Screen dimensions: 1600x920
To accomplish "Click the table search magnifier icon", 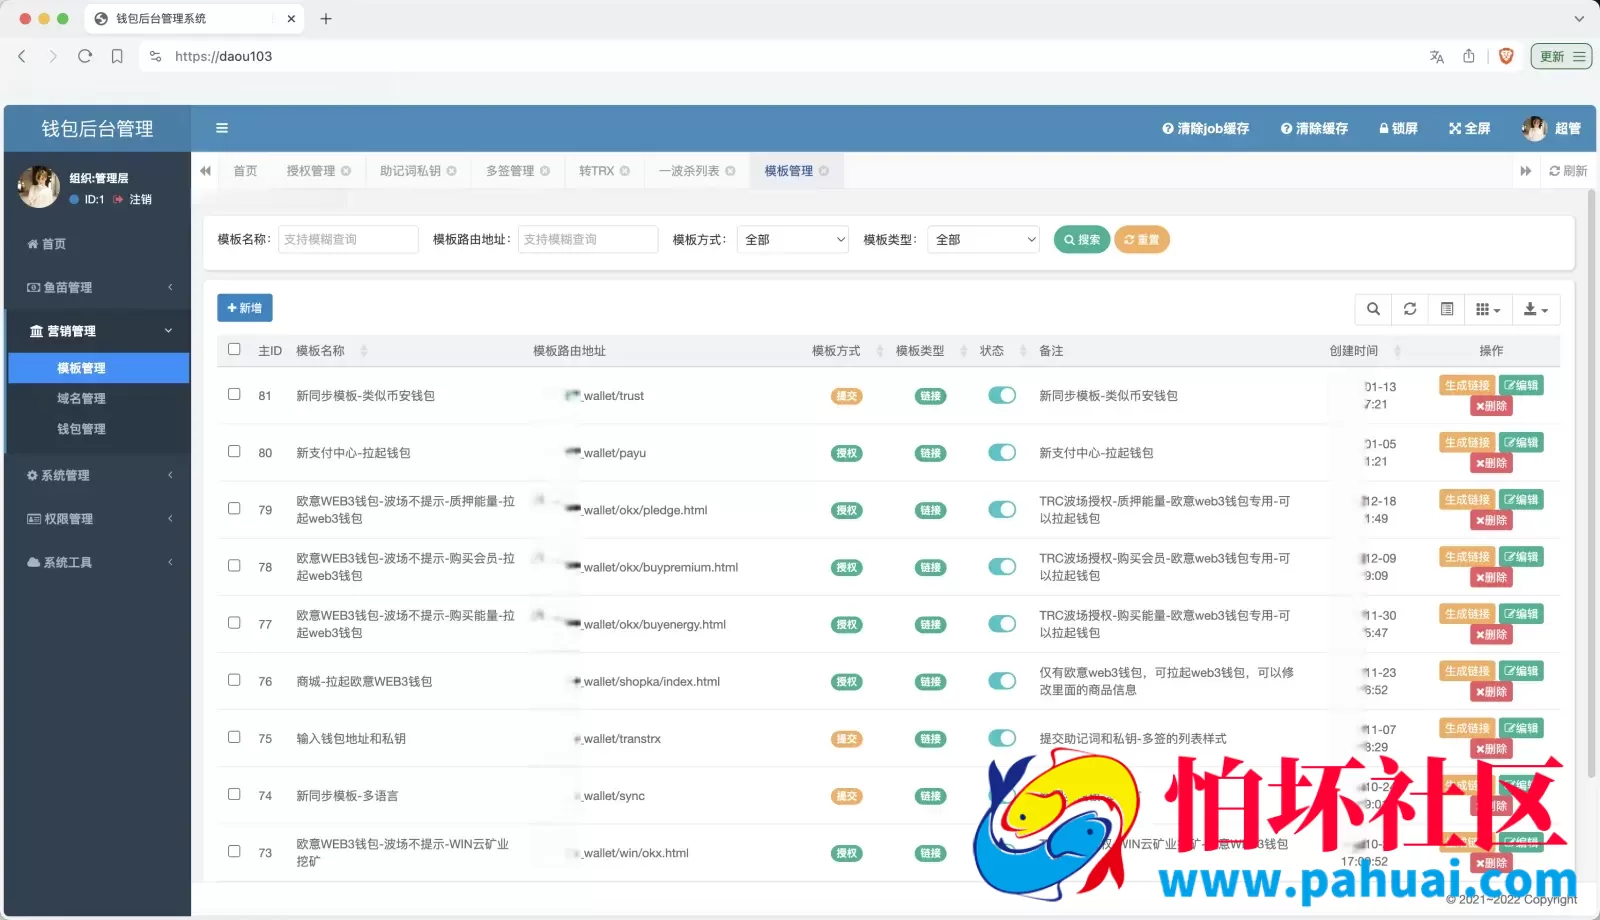I will (x=1373, y=309).
